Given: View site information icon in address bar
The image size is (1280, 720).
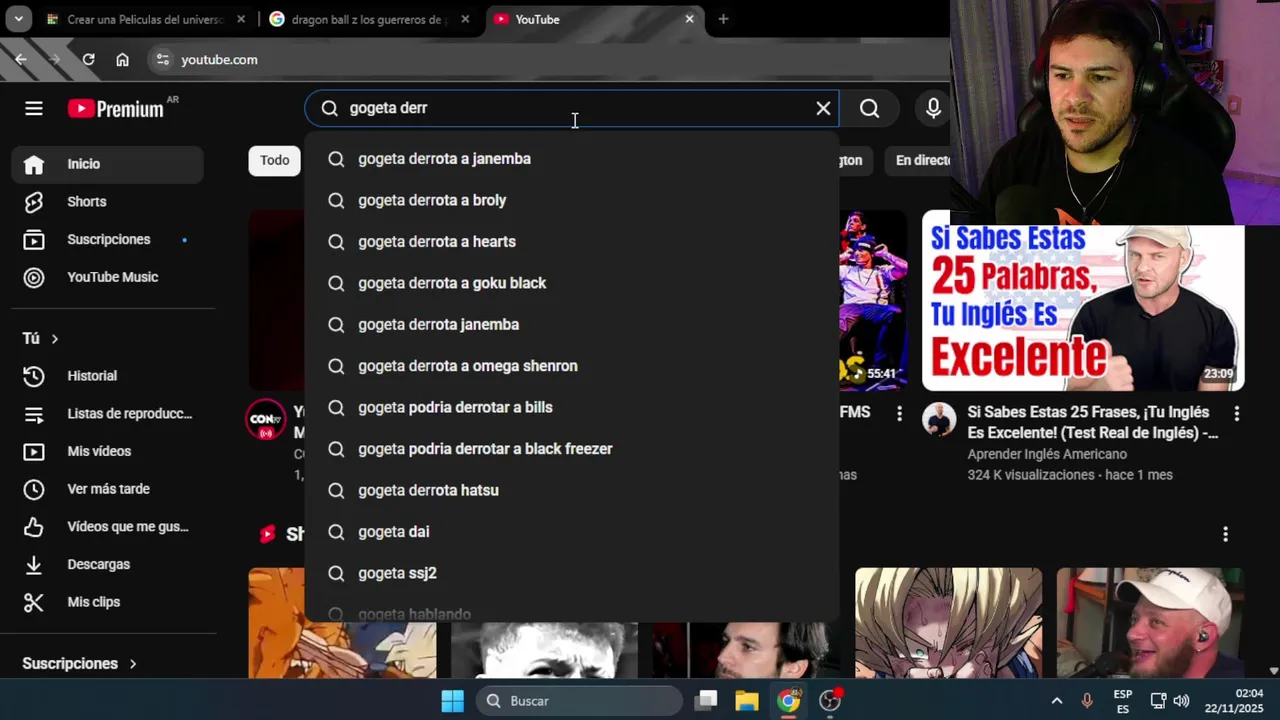Looking at the screenshot, I should click(163, 60).
